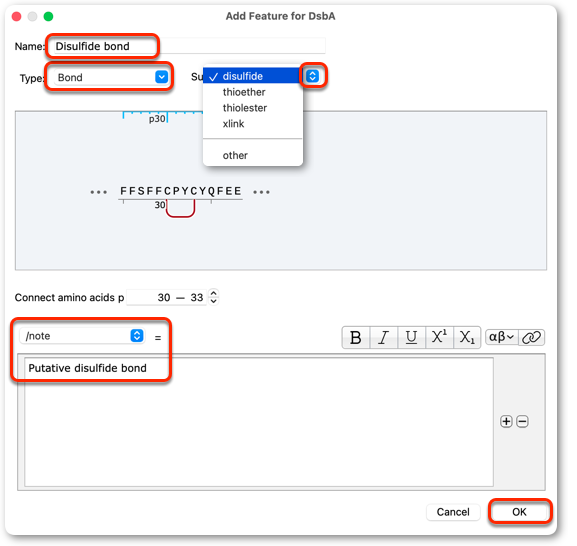This screenshot has width=577, height=546.
Task: Insert hyperlink using chain icon
Action: pos(531,337)
